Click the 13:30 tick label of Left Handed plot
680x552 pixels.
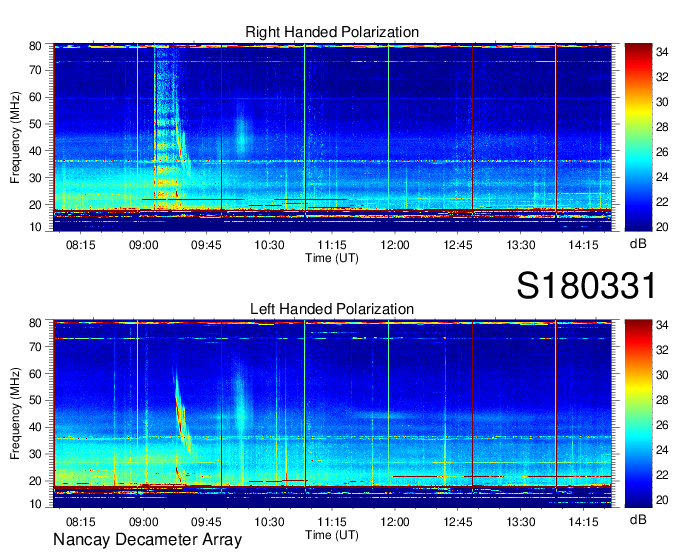[x=521, y=522]
